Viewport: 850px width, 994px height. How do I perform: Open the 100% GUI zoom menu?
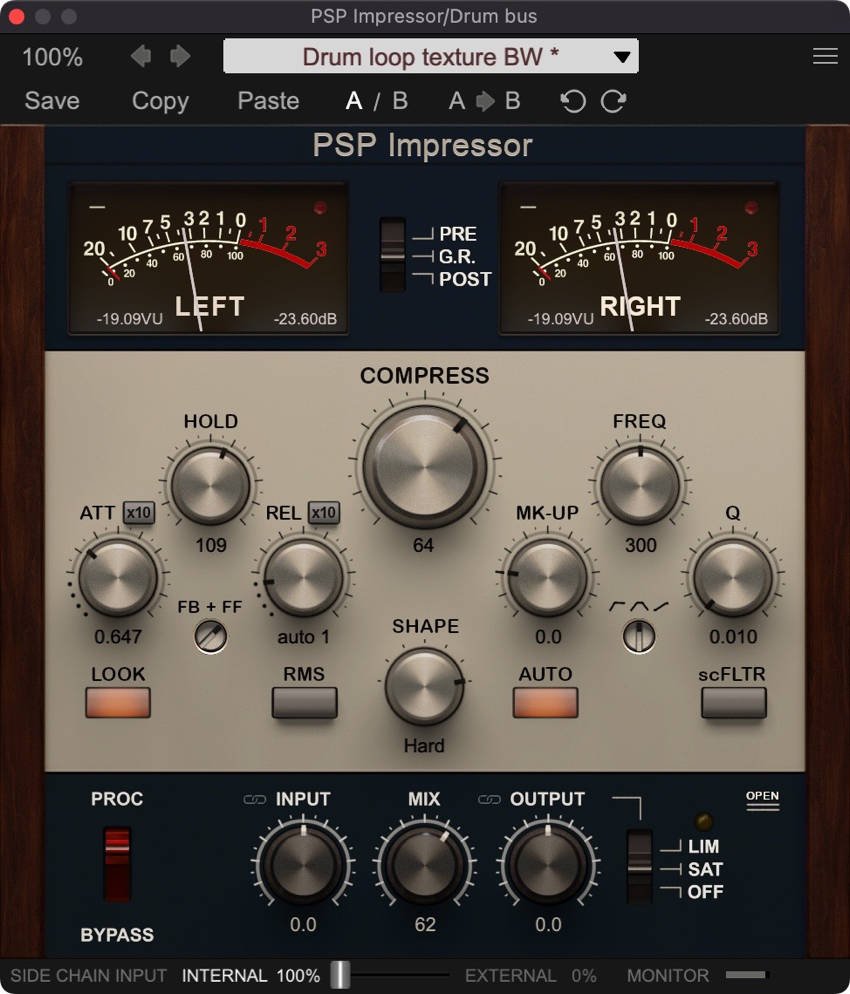tap(53, 57)
